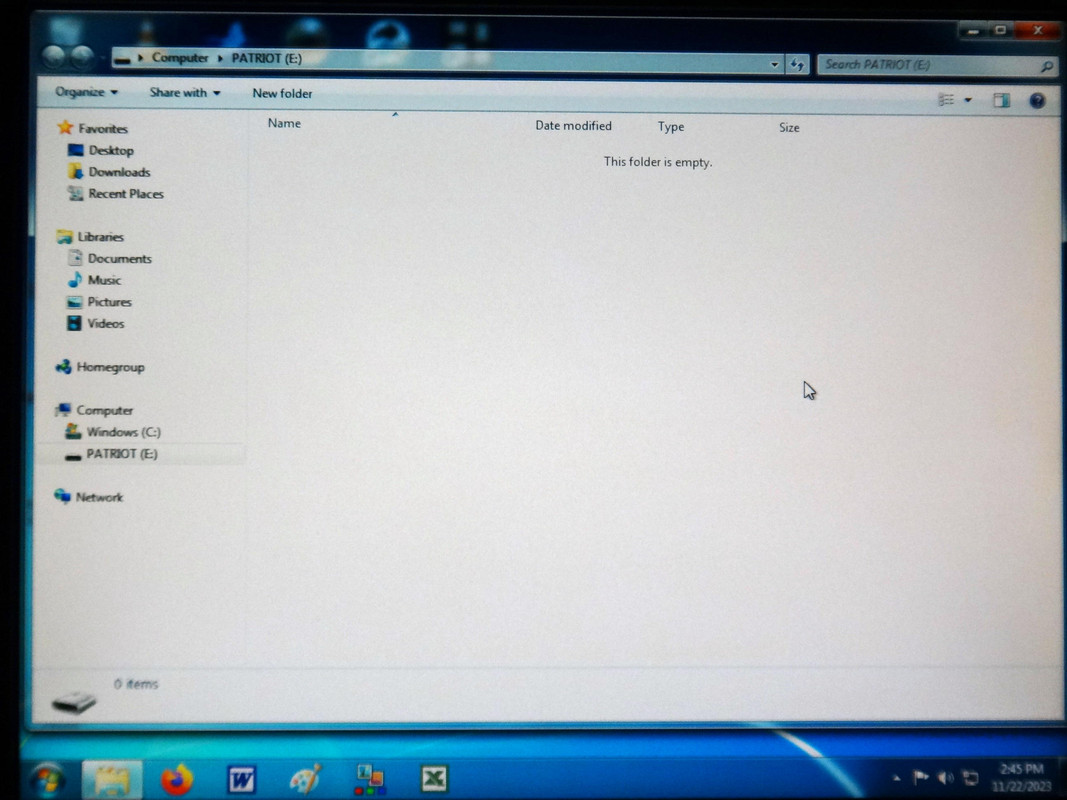Open the Control Panel taskbar icon
Image resolution: width=1067 pixels, height=800 pixels.
370,780
